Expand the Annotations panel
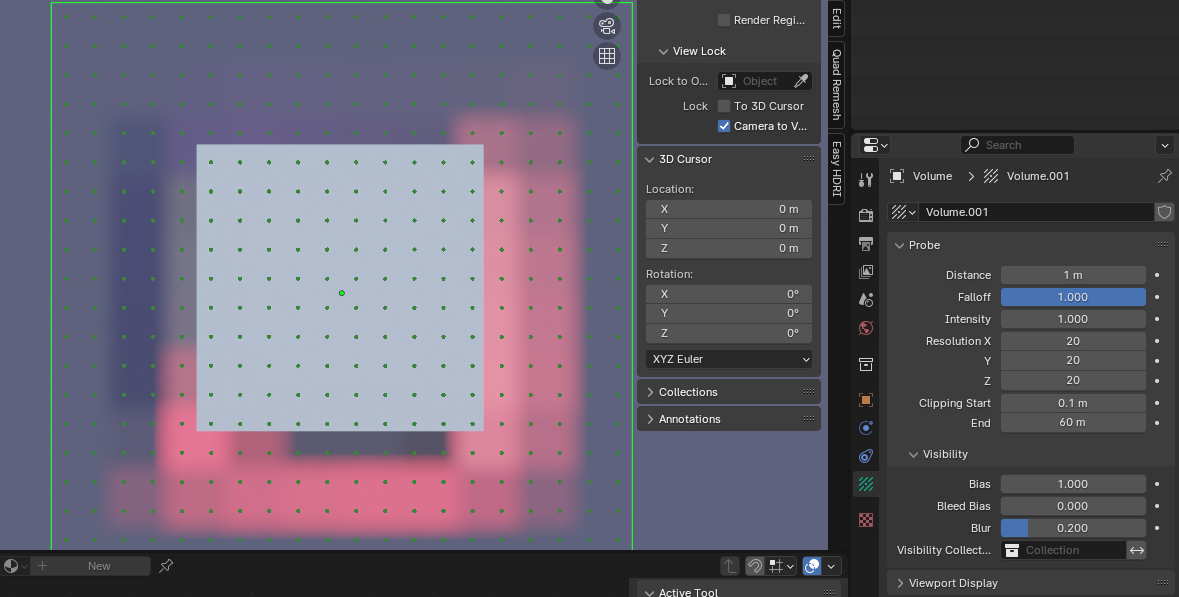Viewport: 1179px width, 597px height. 650,420
